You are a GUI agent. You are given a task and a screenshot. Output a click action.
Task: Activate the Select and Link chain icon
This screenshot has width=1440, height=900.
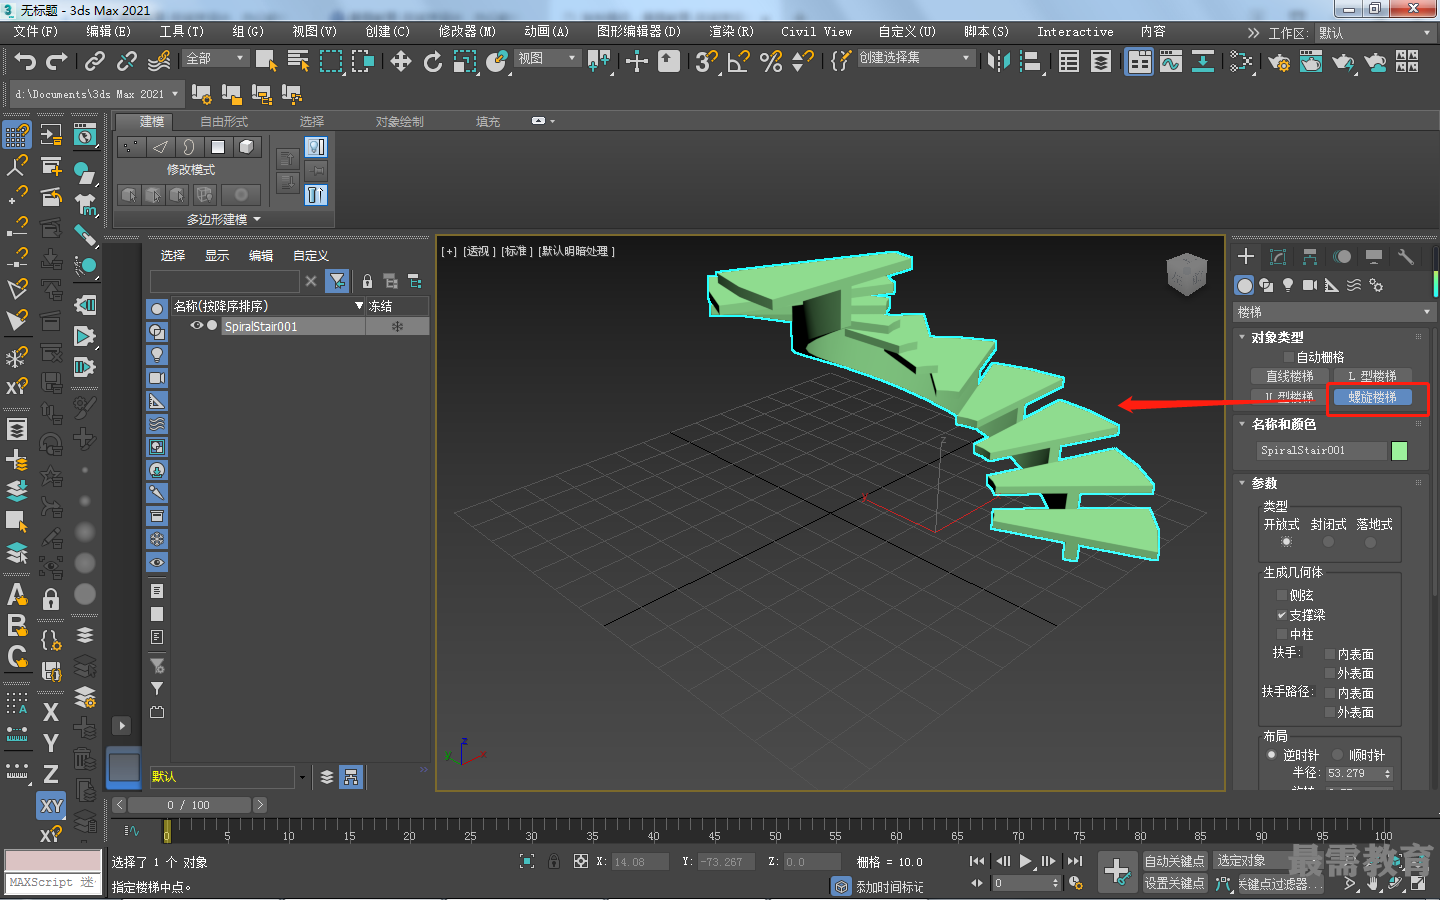[94, 61]
